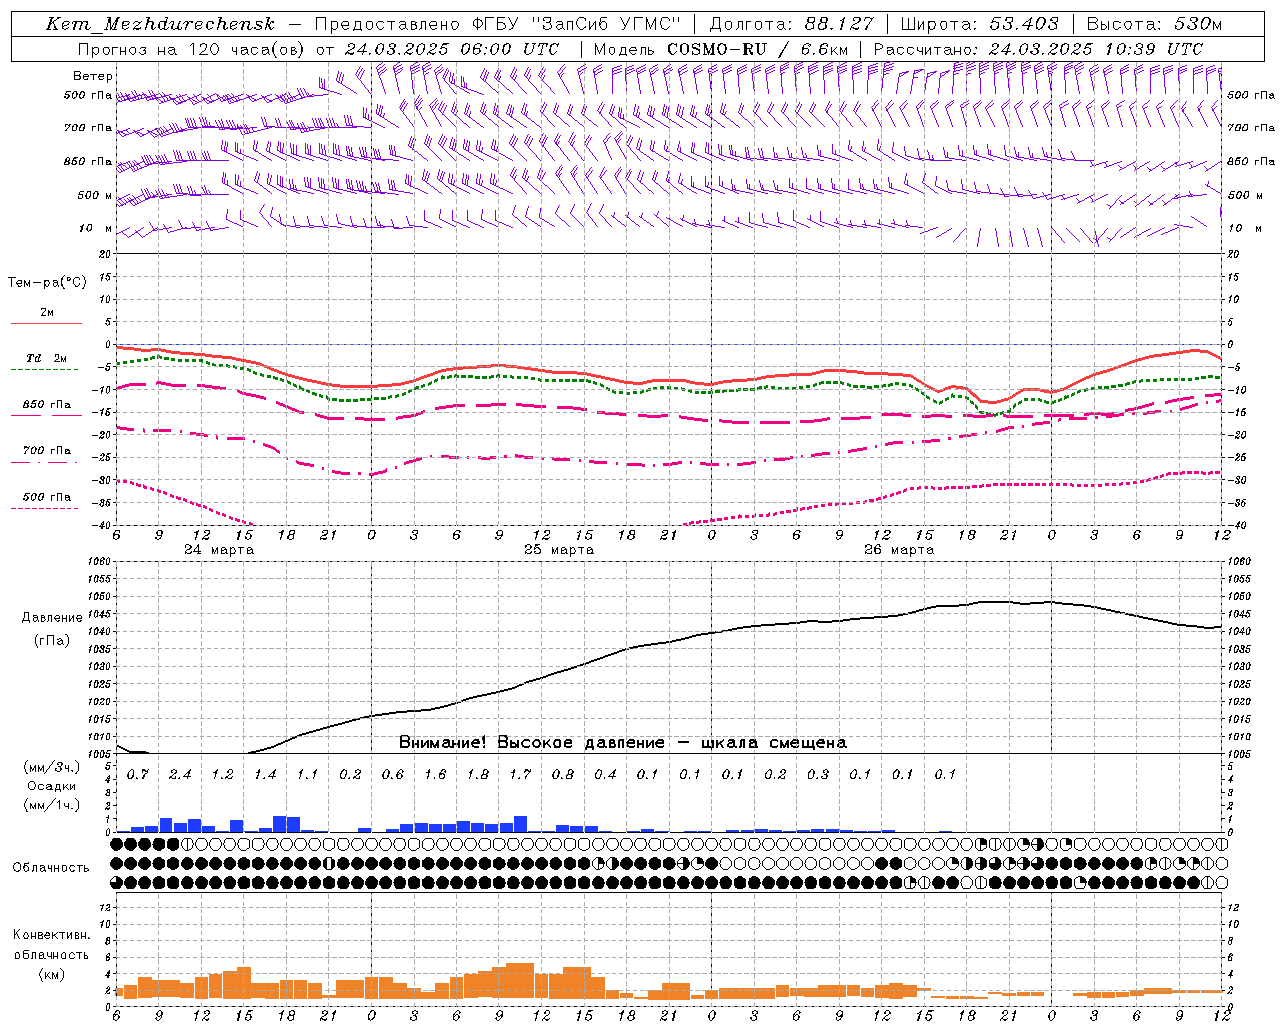Select the precipitation value 0.6
The height and width of the screenshot is (1024, 1280).
(x=392, y=774)
